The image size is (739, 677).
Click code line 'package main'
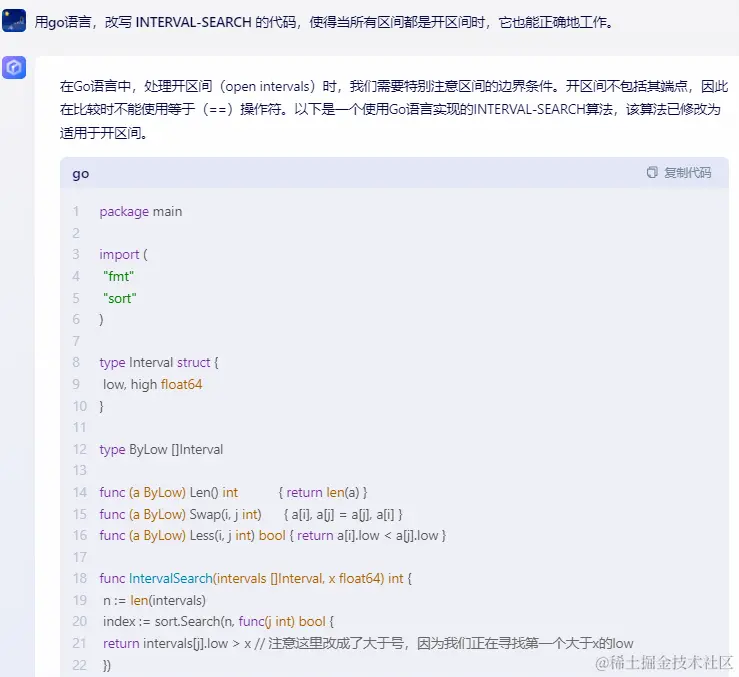coord(140,212)
